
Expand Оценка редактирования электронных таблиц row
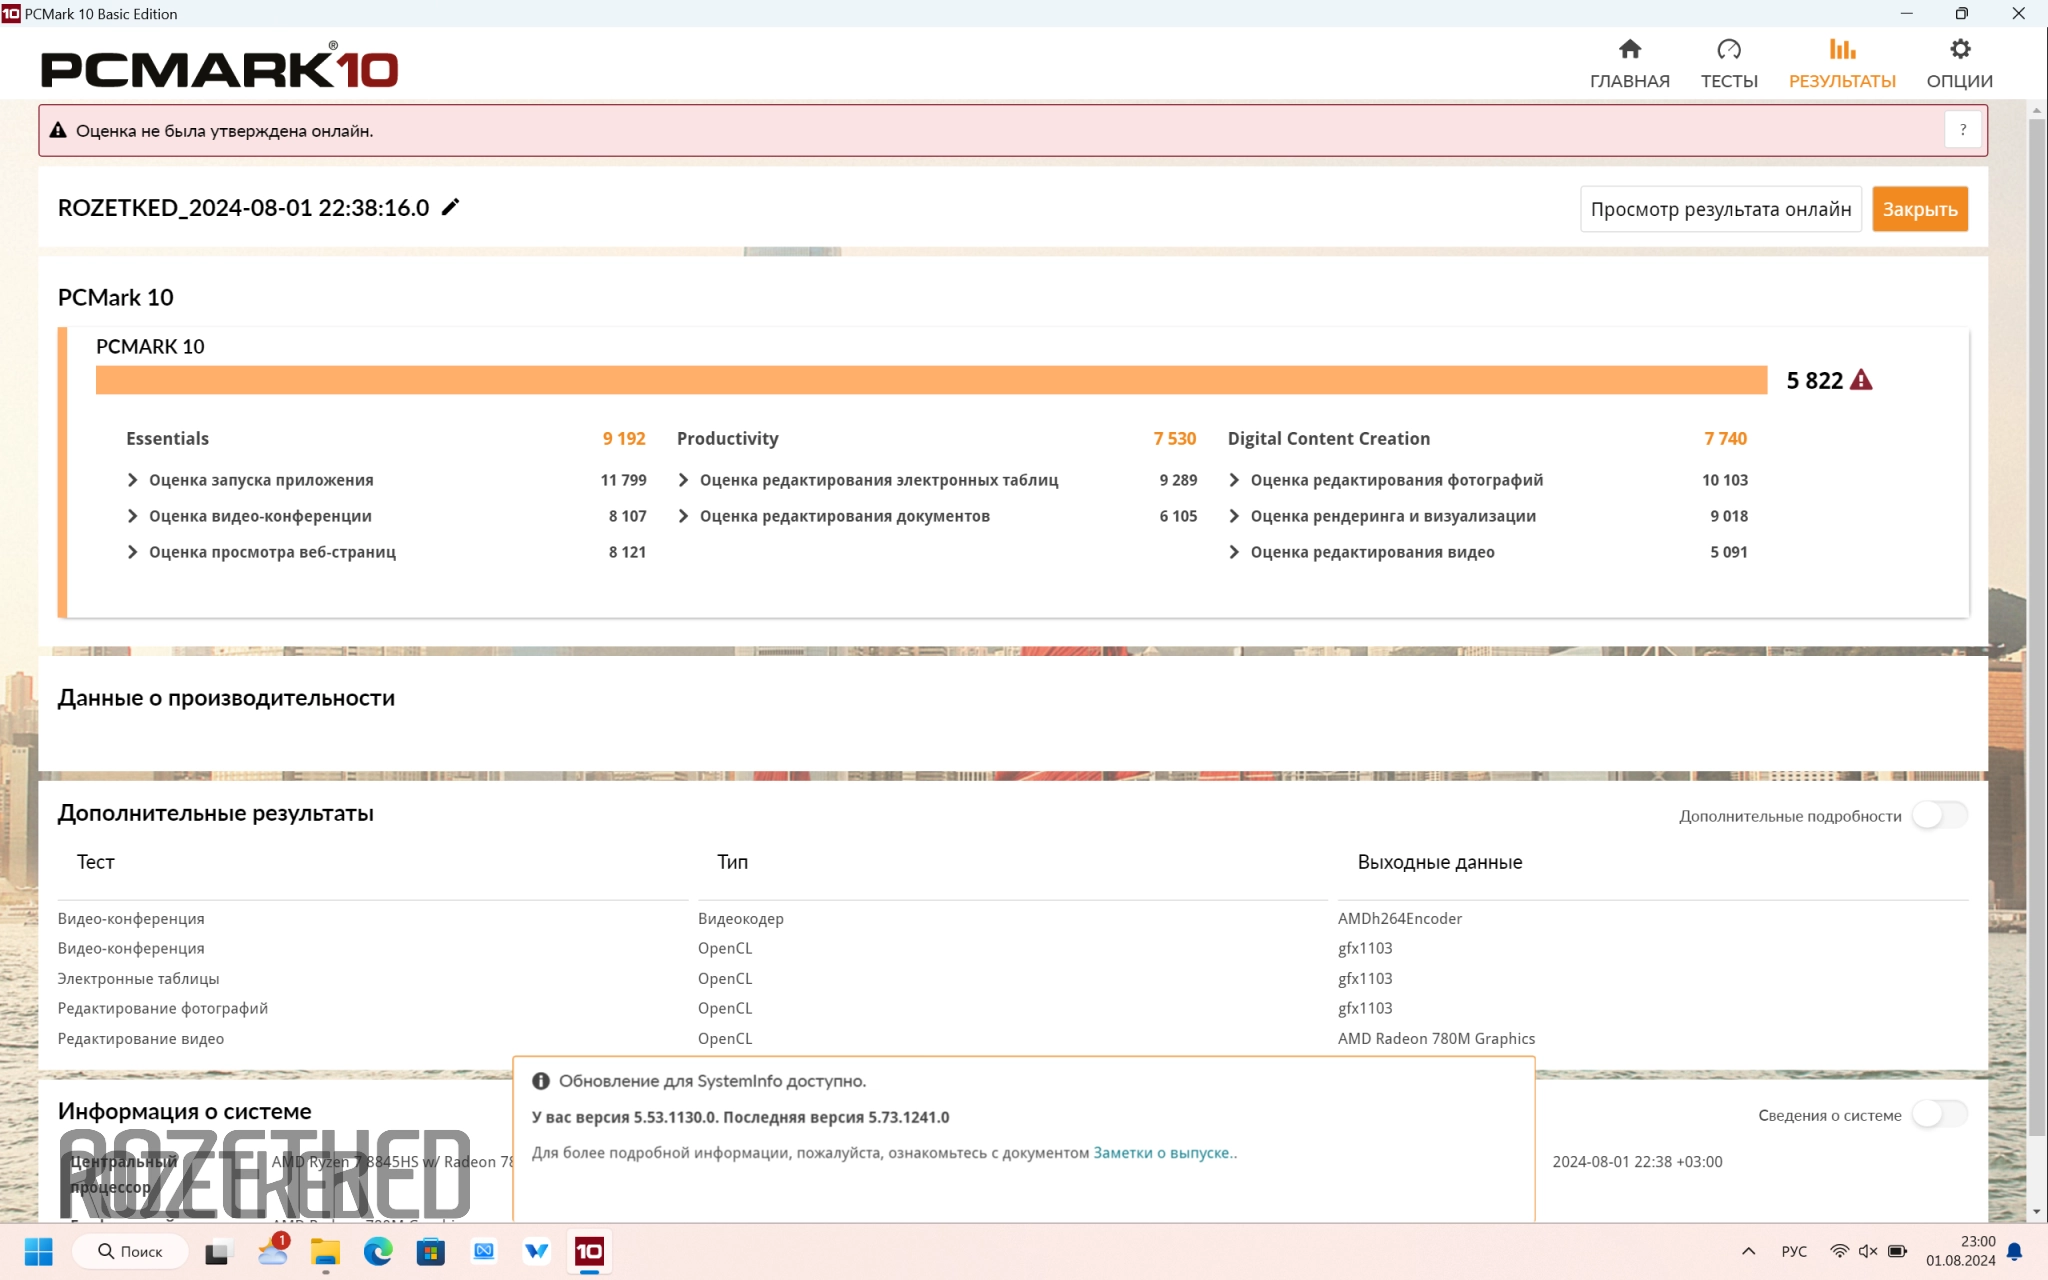pos(684,480)
